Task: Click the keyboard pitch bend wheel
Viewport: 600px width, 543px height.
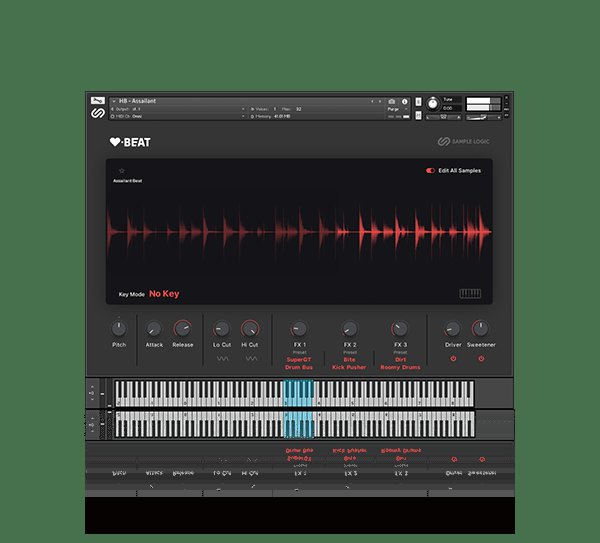Action: 102,393
